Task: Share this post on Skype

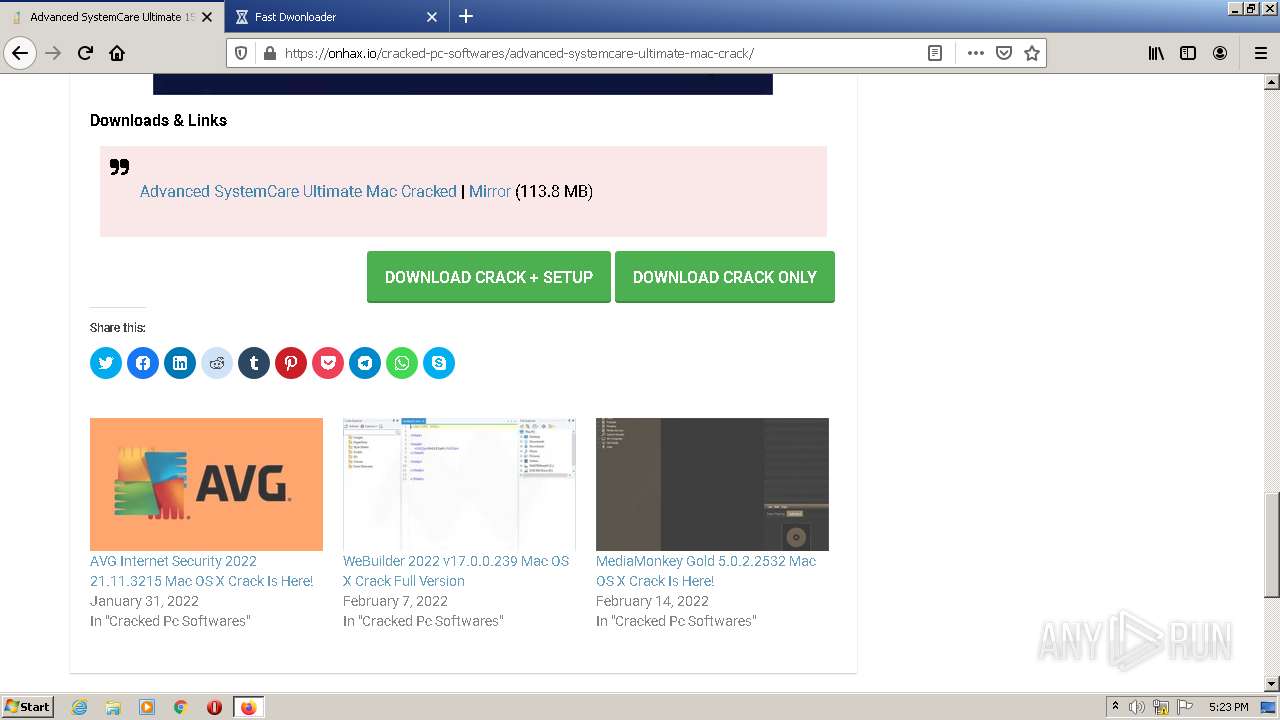Action: (439, 363)
